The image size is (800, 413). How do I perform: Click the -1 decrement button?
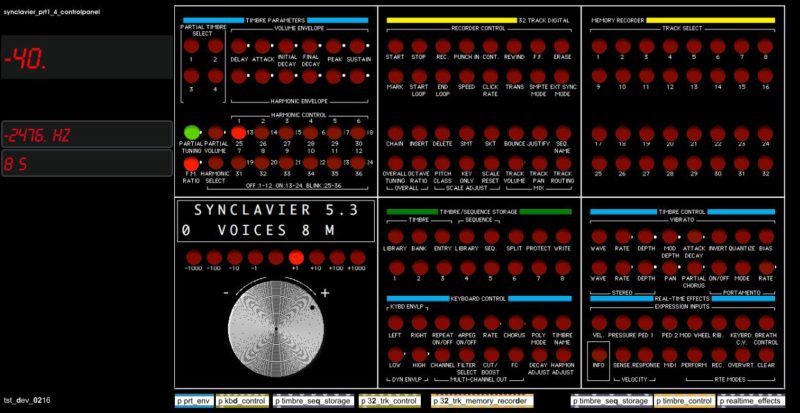coord(256,257)
